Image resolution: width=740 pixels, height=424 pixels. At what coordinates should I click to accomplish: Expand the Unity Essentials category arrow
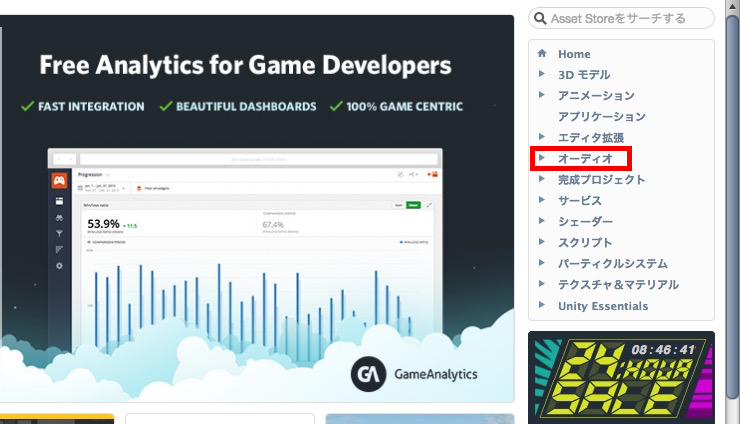542,305
